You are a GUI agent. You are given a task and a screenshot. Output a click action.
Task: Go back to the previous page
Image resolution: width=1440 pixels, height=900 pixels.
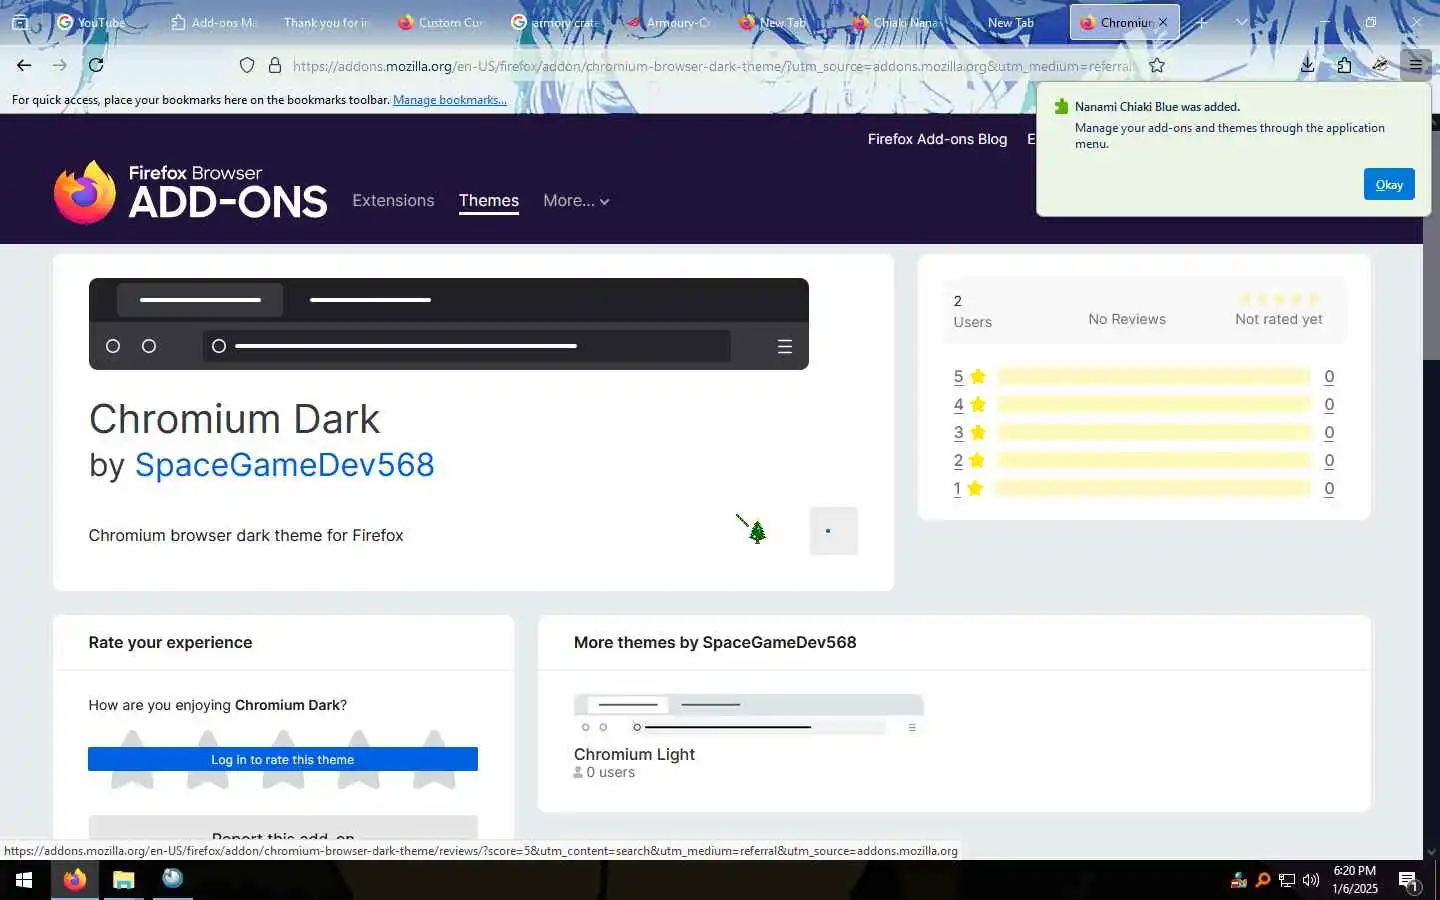[x=24, y=65]
